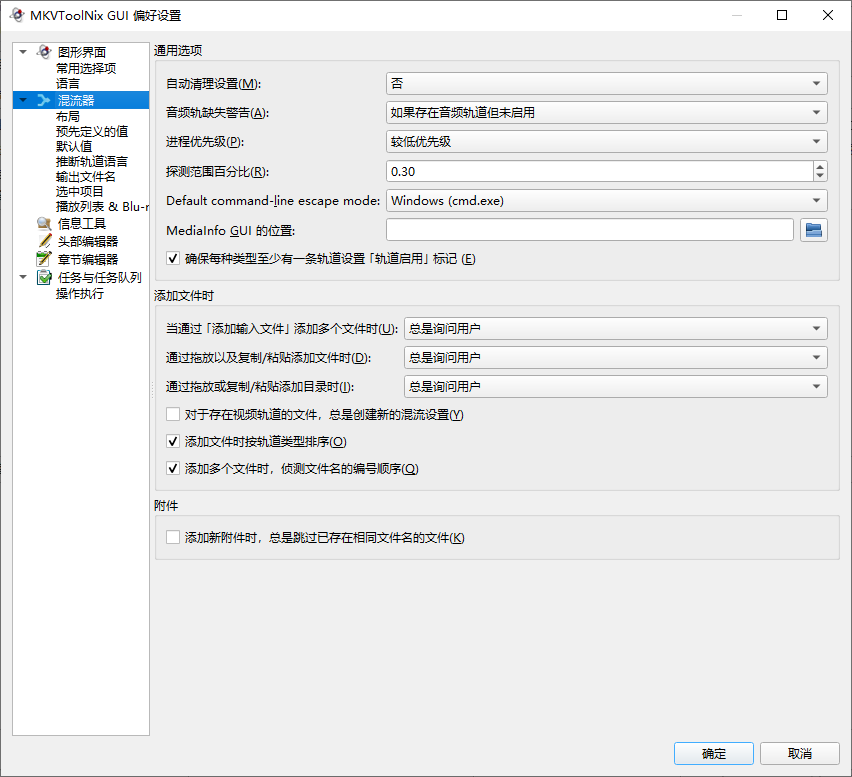852x777 pixels.
Task: Collapse the 任务与任务队列 tree node arrow
Action: pyautogui.click(x=23, y=277)
